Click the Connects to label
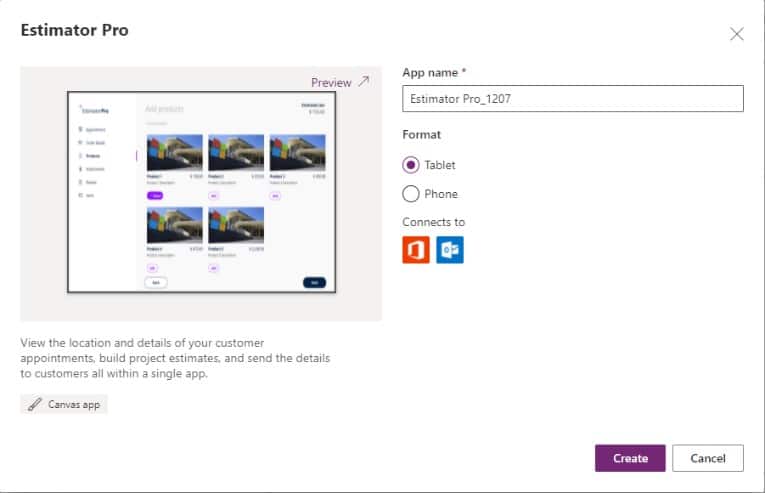This screenshot has width=765, height=493. point(433,222)
